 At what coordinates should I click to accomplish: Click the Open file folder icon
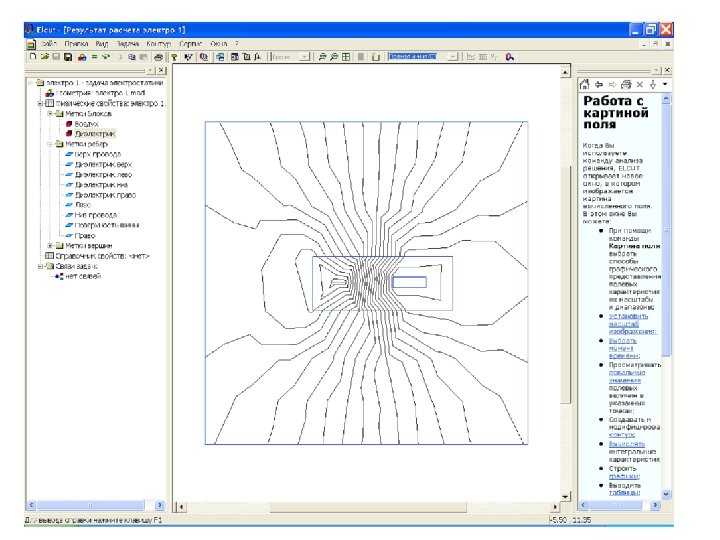[x=45, y=57]
